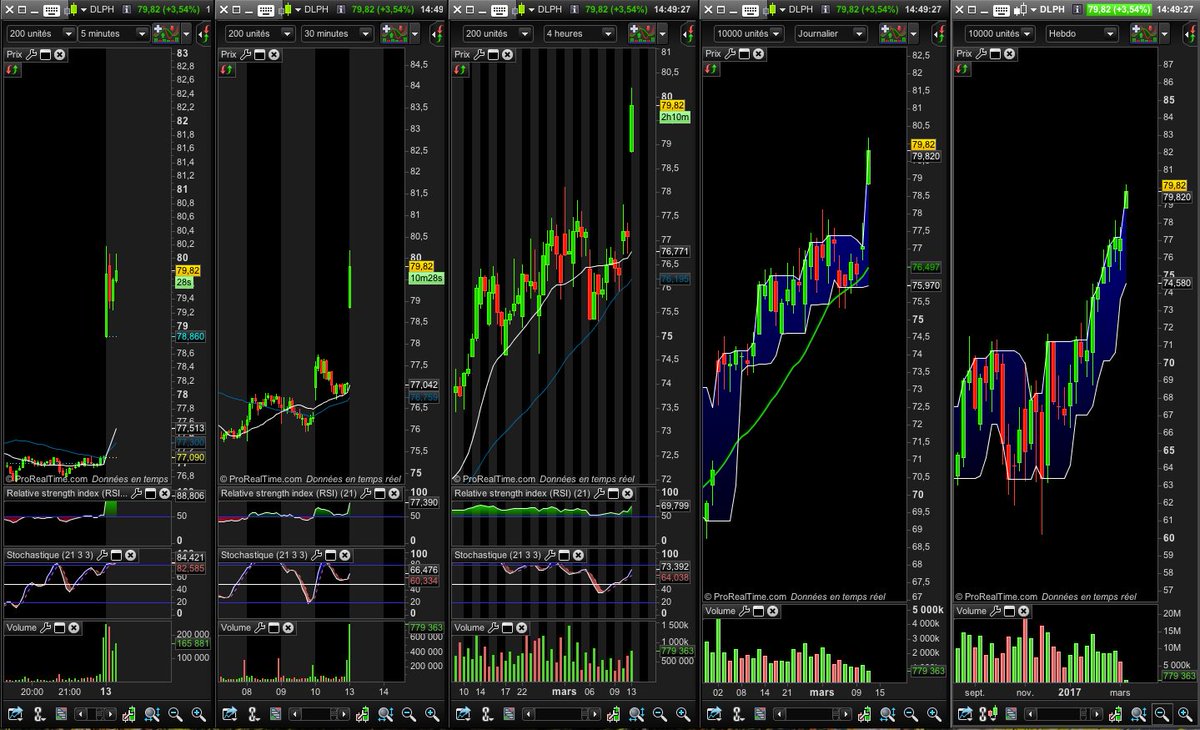This screenshot has width=1200, height=730.
Task: Click the link-charts anchor icon in the bottom toolbar
Action: coord(38,714)
